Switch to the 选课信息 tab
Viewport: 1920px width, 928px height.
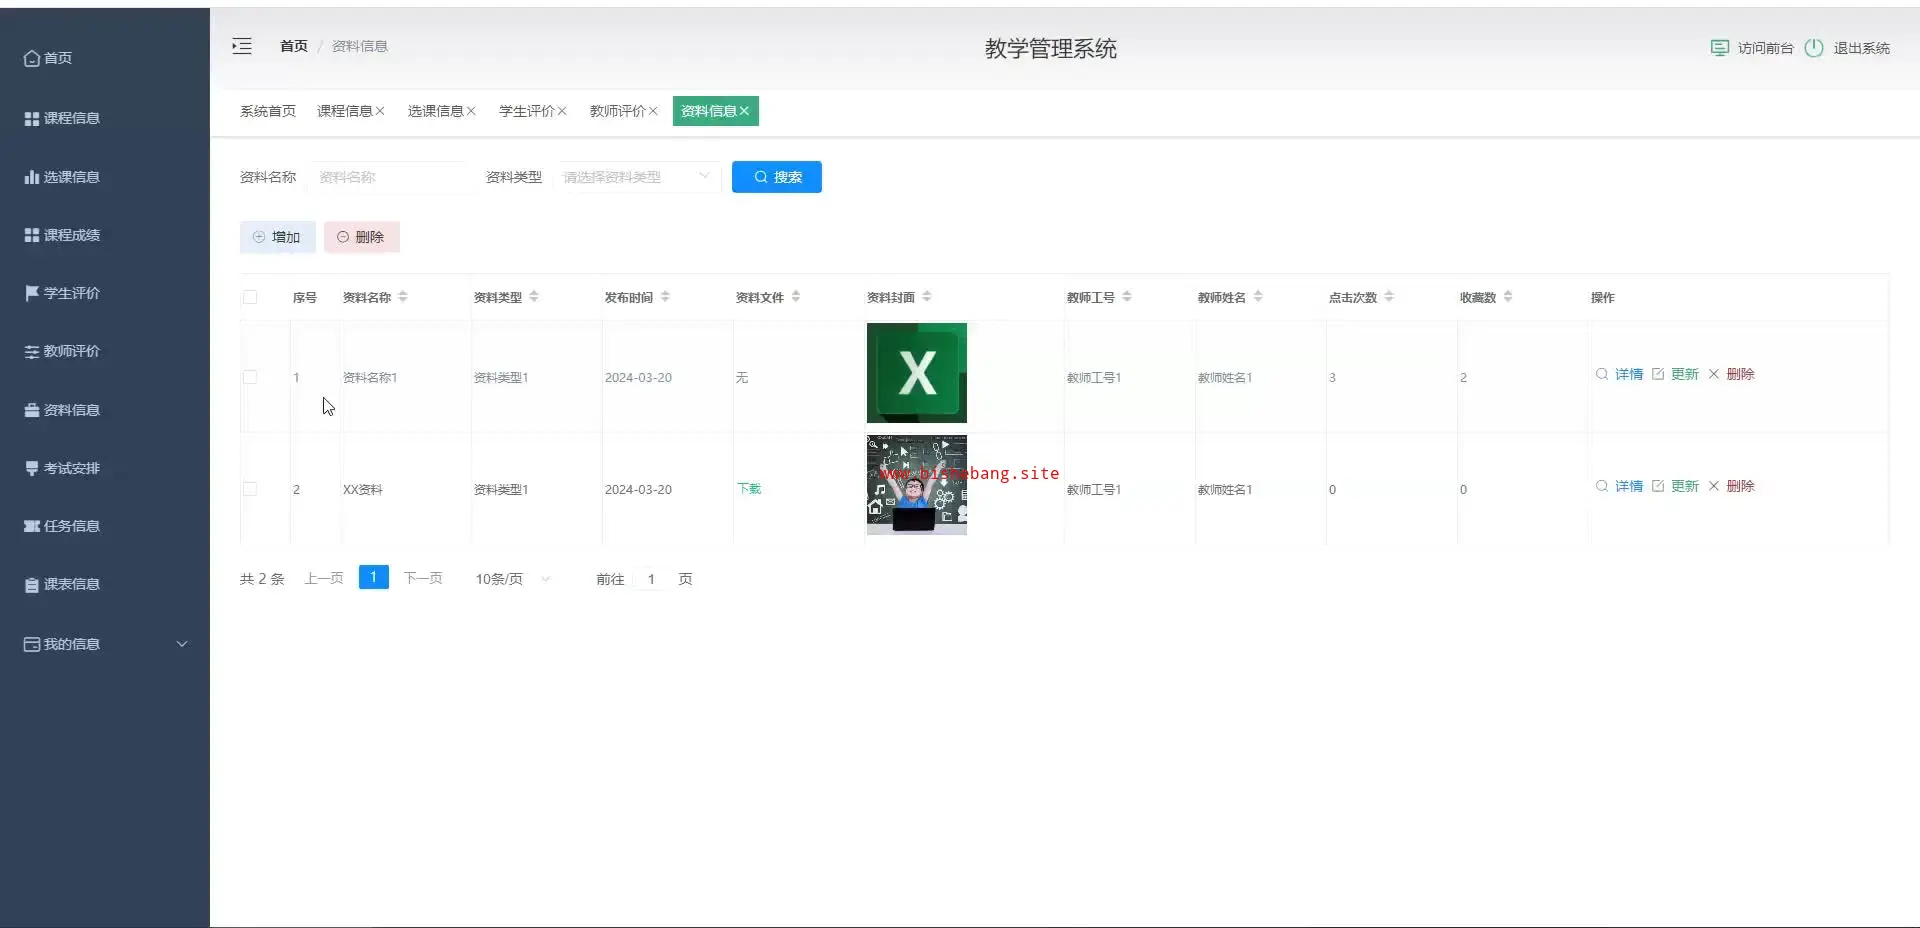pyautogui.click(x=434, y=111)
